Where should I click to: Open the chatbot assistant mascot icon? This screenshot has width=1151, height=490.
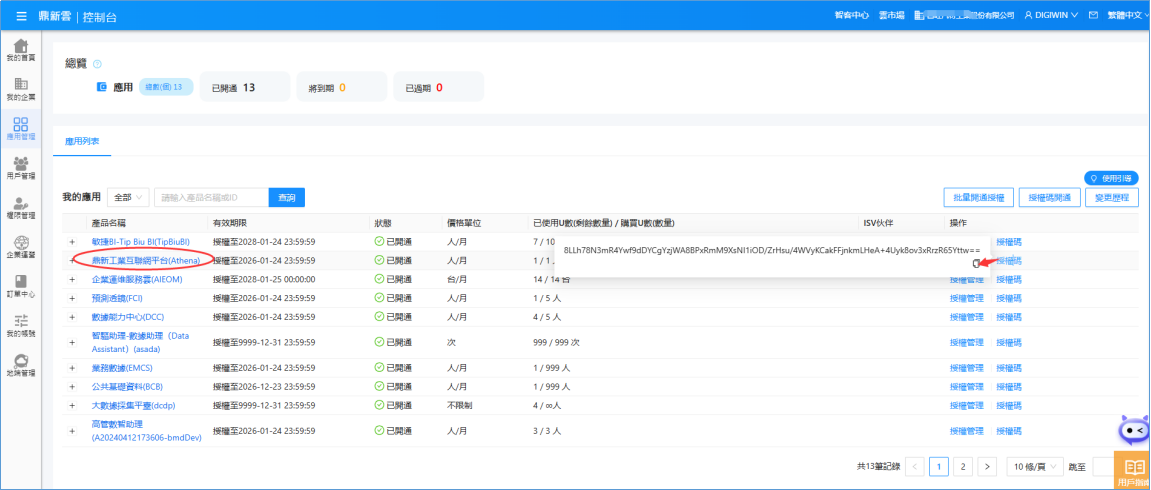click(1133, 430)
